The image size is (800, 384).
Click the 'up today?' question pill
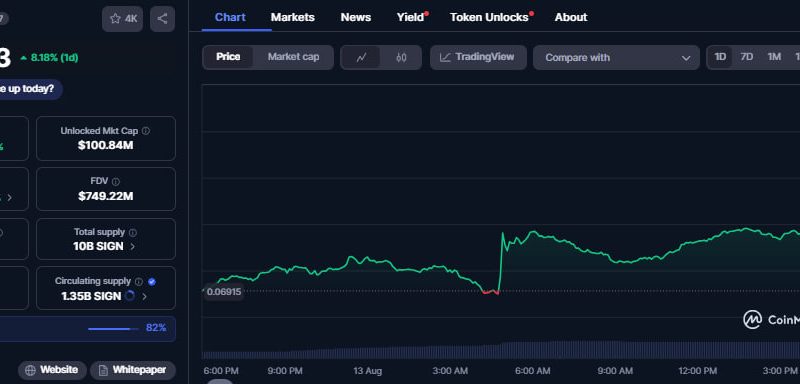point(31,89)
